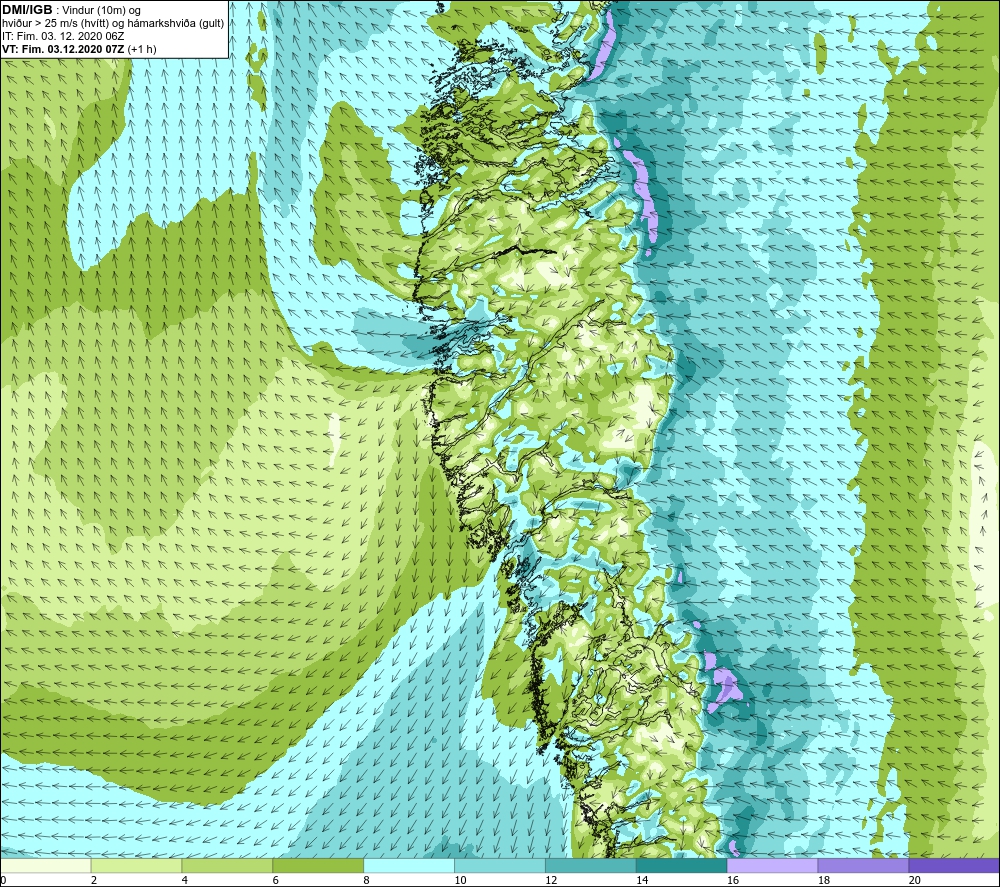The image size is (1000, 887).
Task: Click the legend label '18'
Action: click(823, 880)
